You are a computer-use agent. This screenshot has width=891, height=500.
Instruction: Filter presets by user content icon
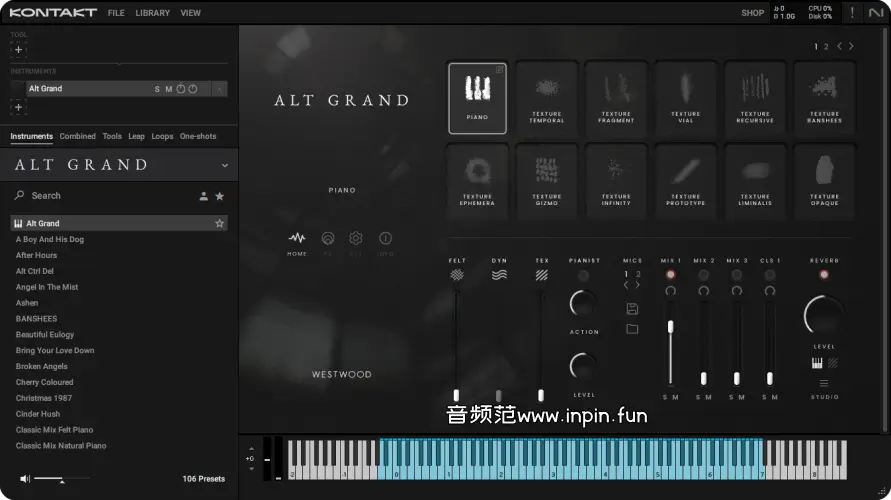203,196
